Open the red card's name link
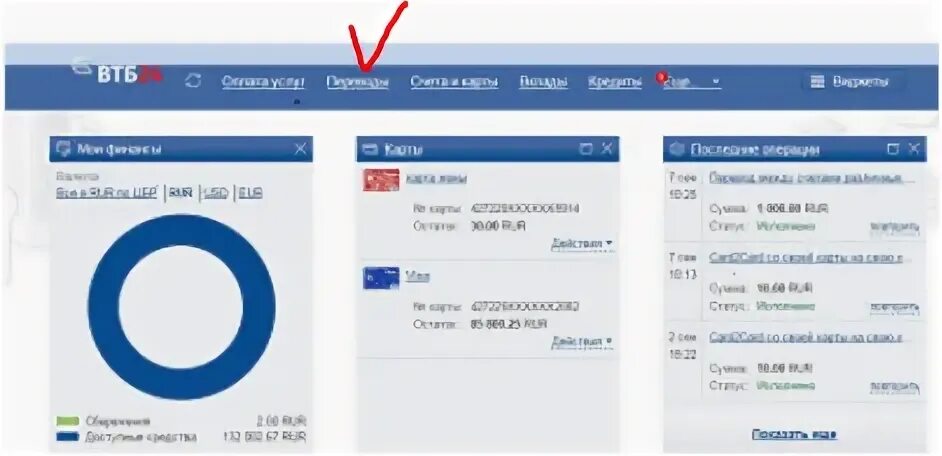Viewport: 942px width, 456px height. coord(436,179)
